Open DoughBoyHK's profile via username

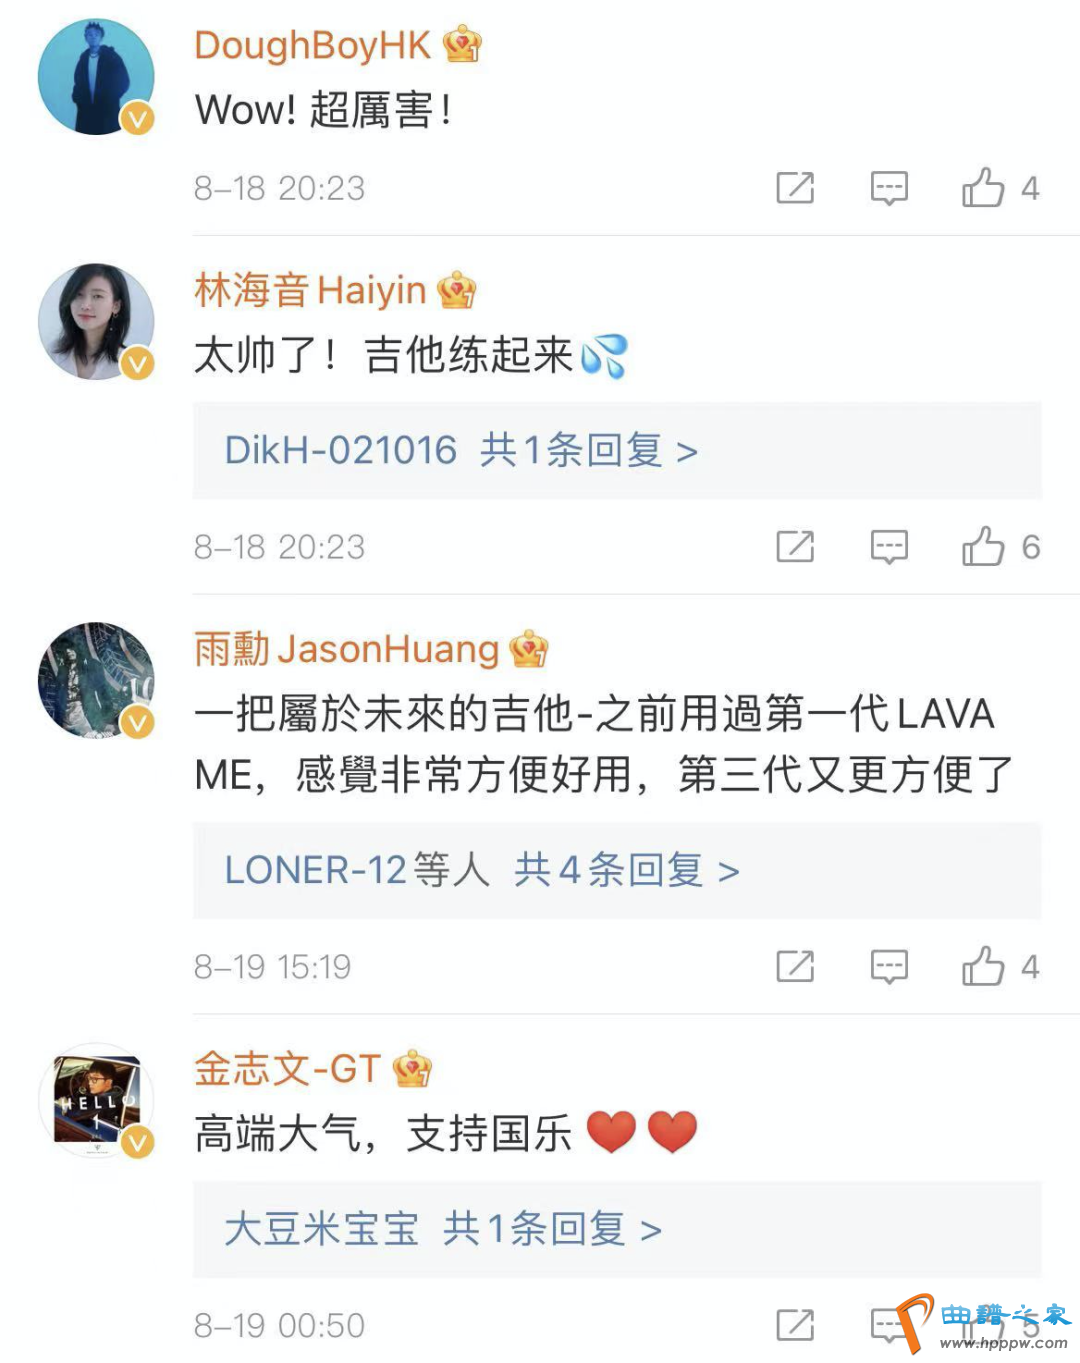(x=312, y=45)
